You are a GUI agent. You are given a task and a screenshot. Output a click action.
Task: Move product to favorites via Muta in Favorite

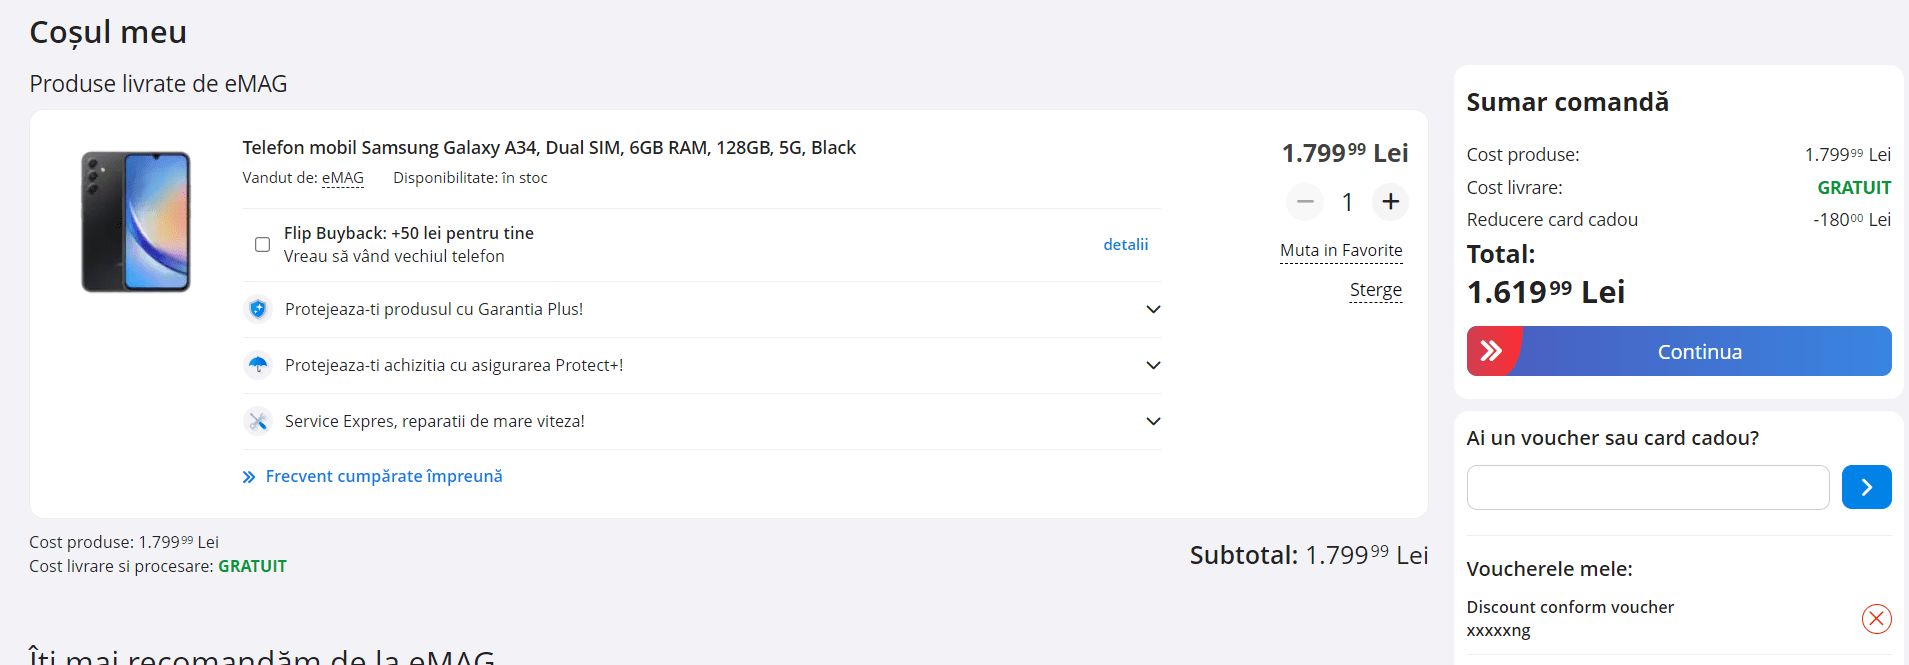pos(1341,250)
